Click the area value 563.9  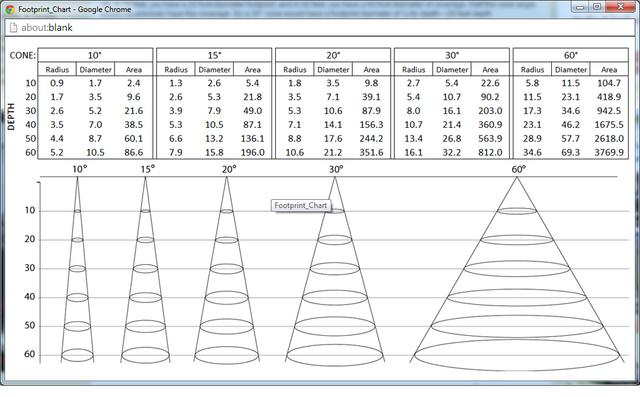tap(490, 139)
